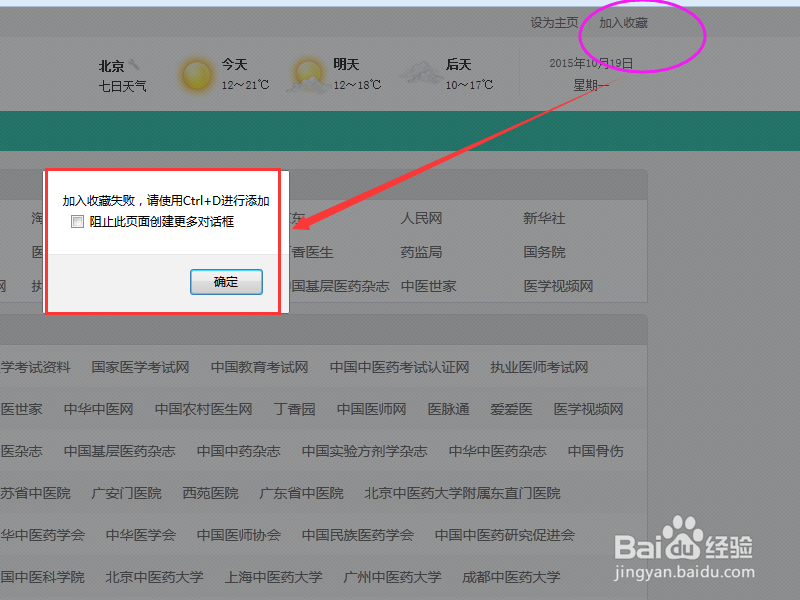Viewport: 800px width, 600px height.
Task: Open the 国家医学考试网 link
Action: 140,367
